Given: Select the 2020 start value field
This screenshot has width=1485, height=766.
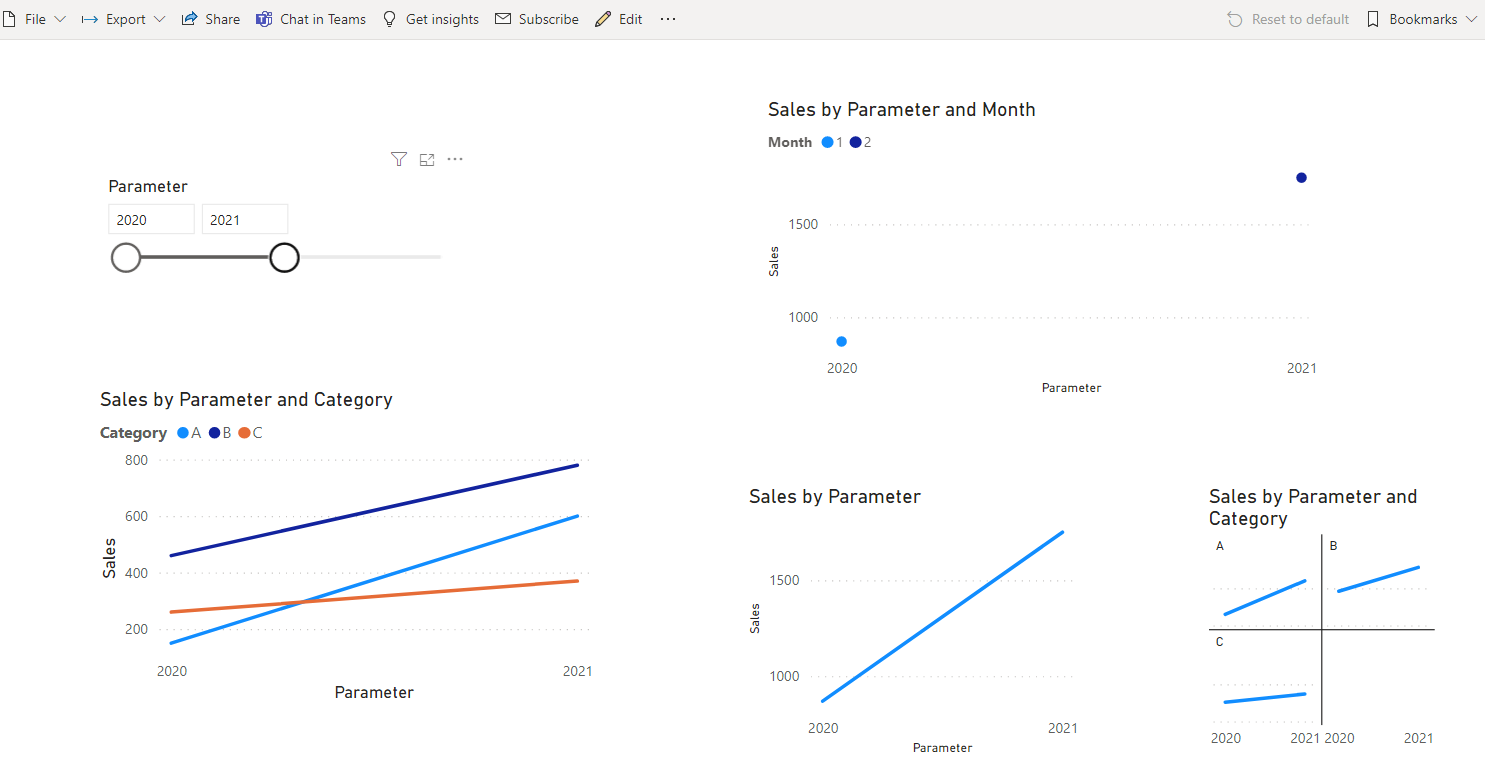Looking at the screenshot, I should tap(151, 219).
